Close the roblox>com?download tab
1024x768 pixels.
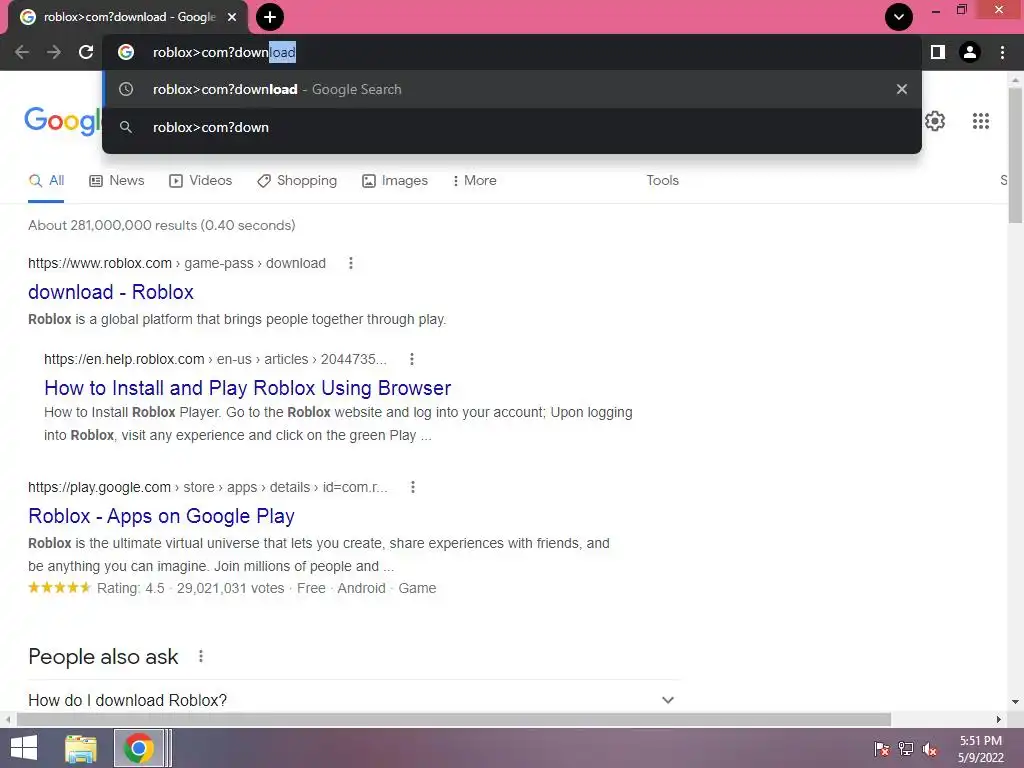(x=232, y=17)
